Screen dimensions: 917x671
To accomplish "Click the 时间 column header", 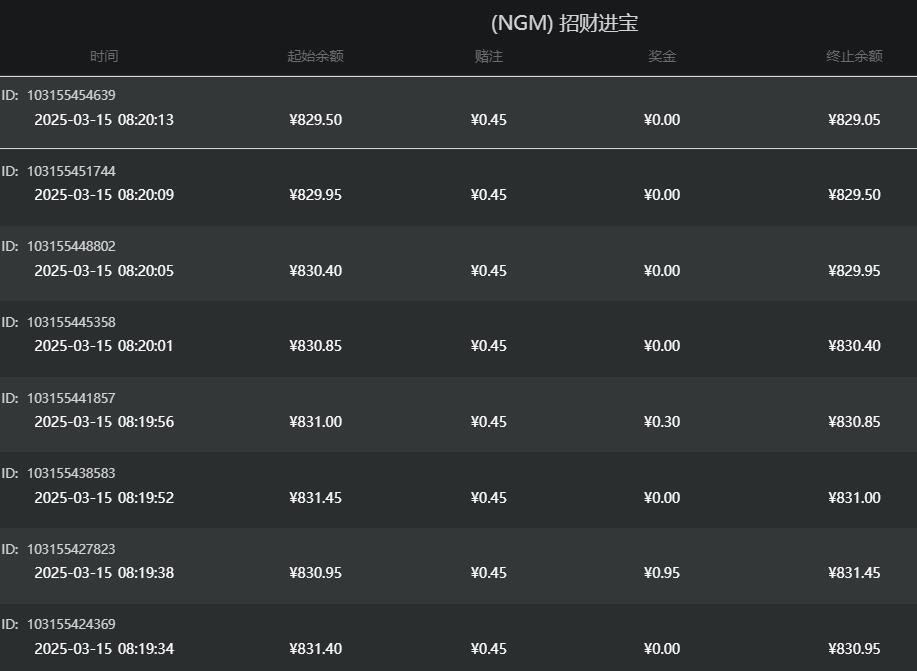I will (x=104, y=56).
